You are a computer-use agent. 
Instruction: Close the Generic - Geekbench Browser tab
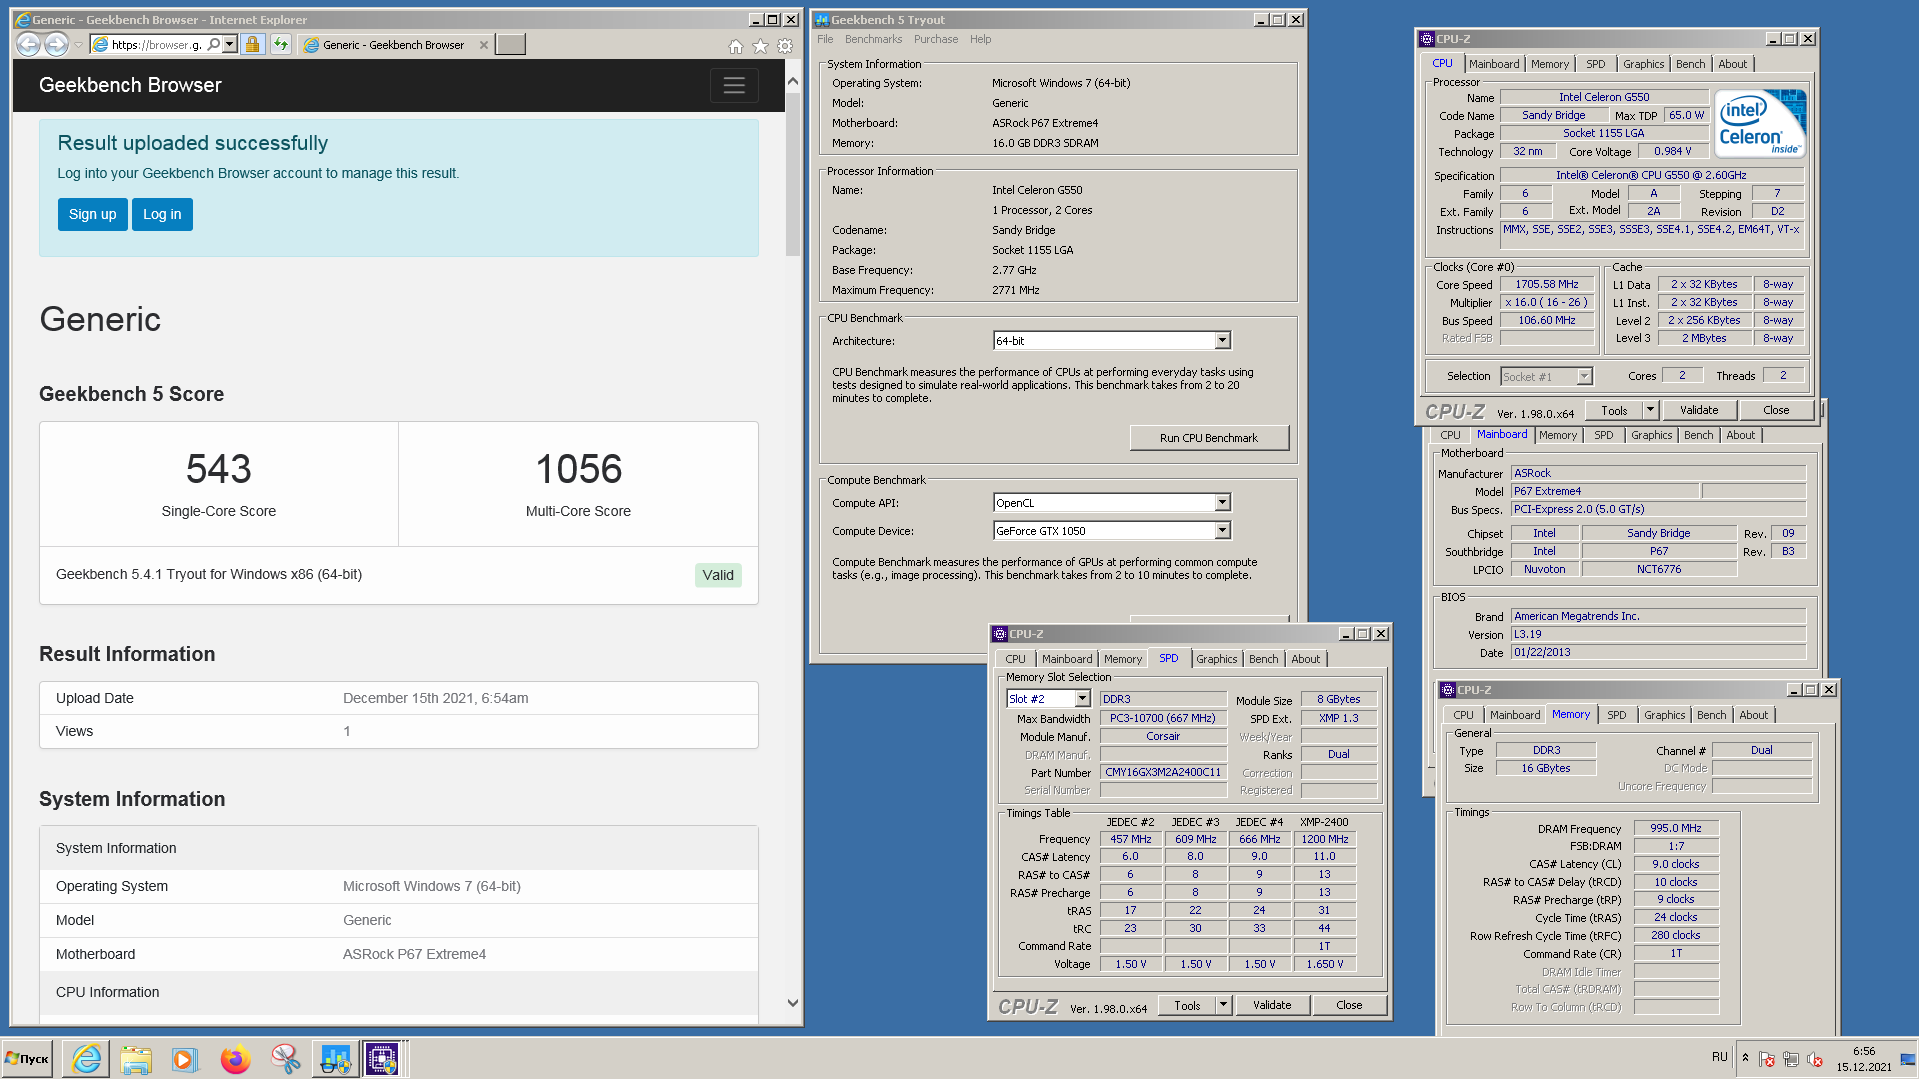tap(484, 44)
